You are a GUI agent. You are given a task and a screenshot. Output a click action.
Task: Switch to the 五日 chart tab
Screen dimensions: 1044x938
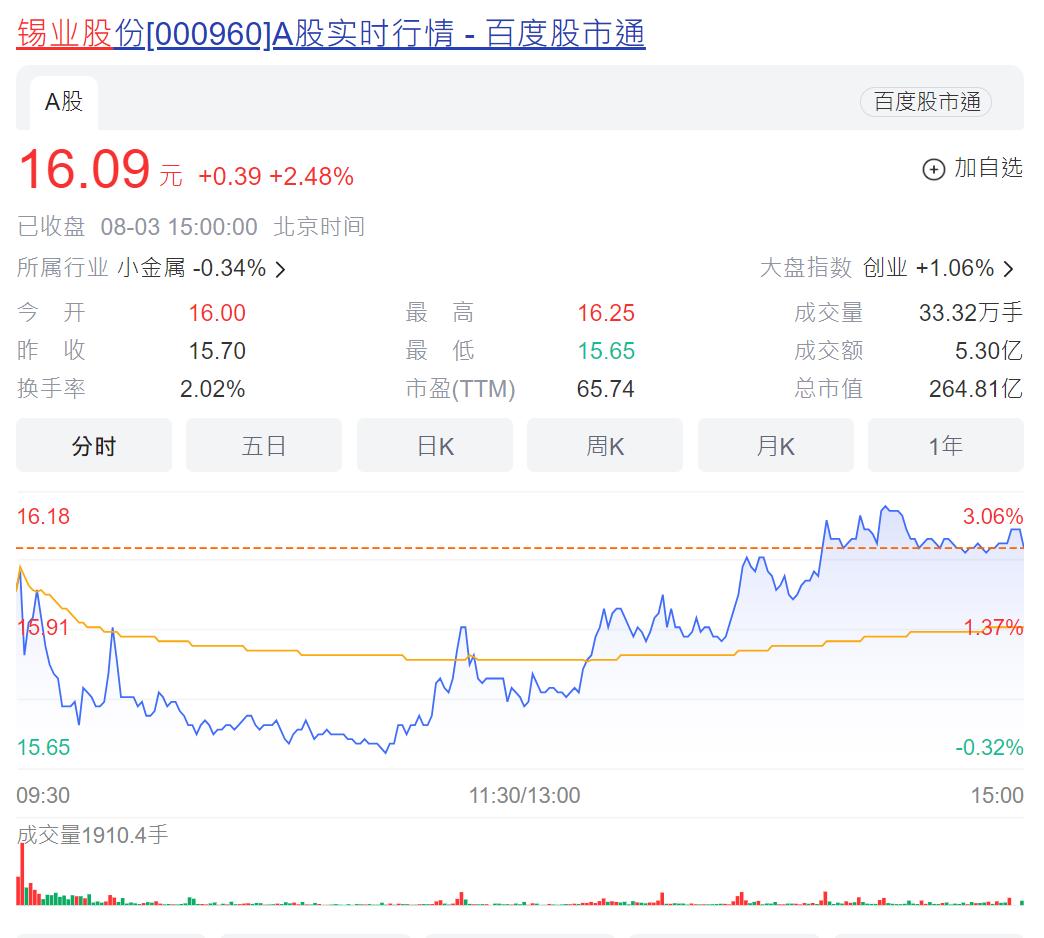264,446
